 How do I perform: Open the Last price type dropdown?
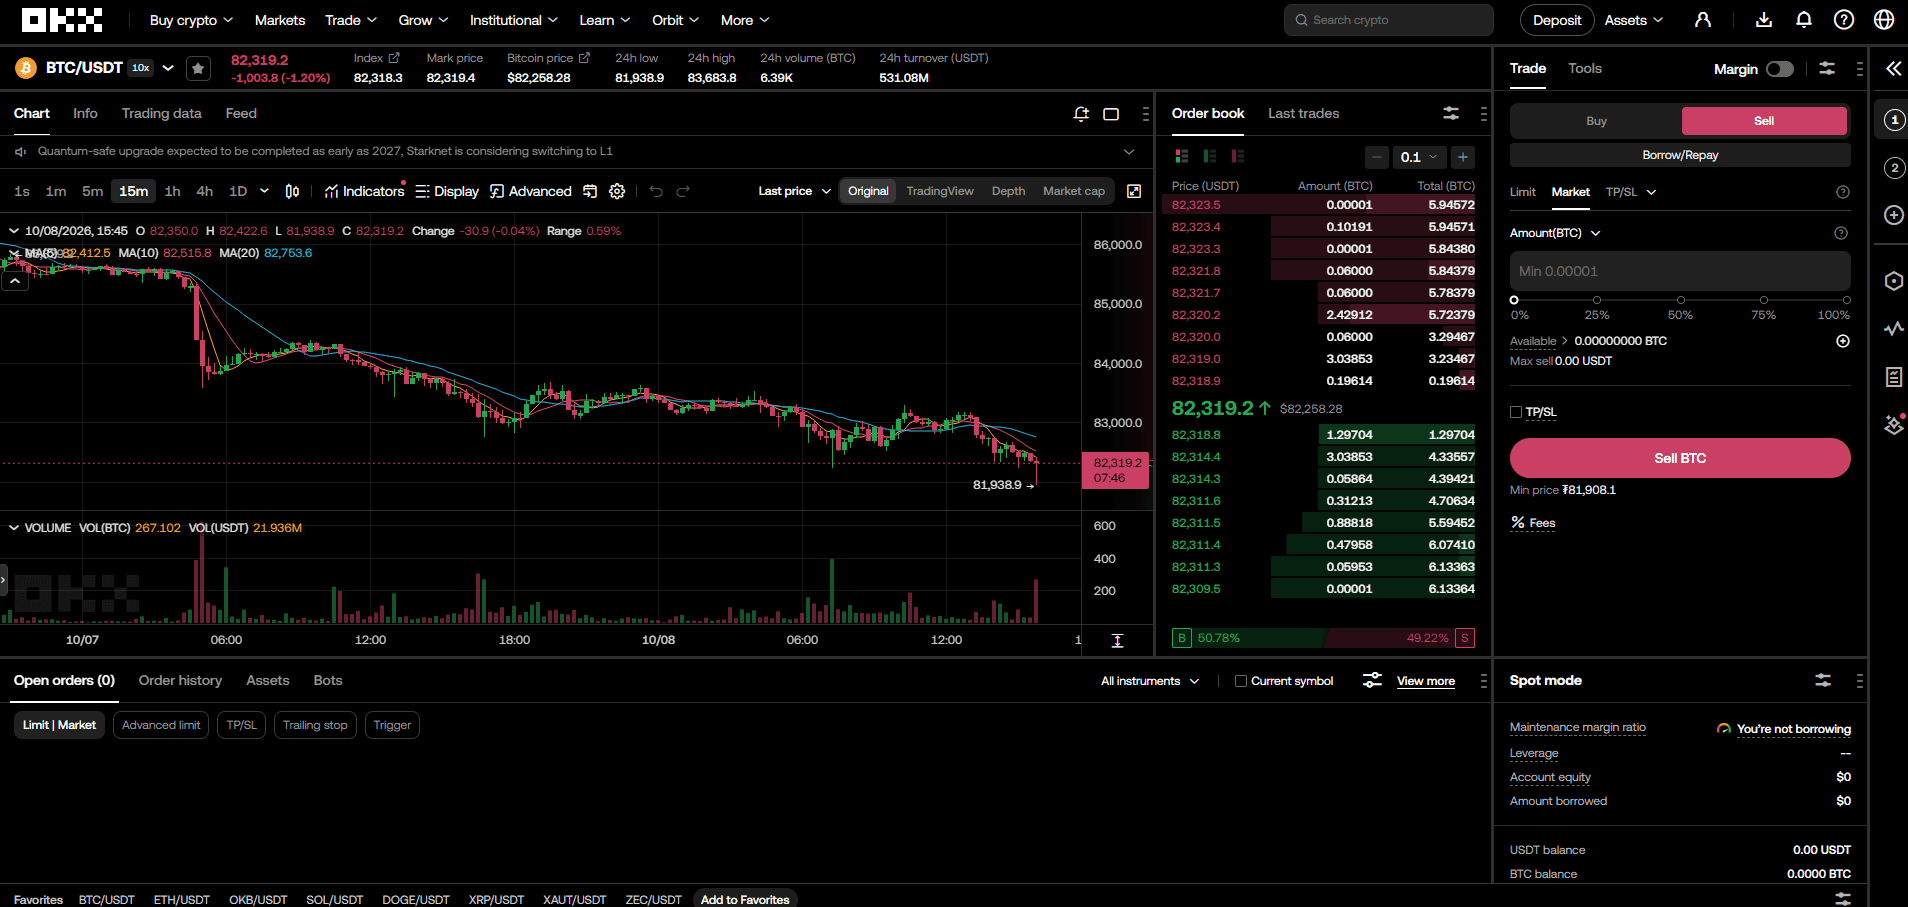point(795,191)
